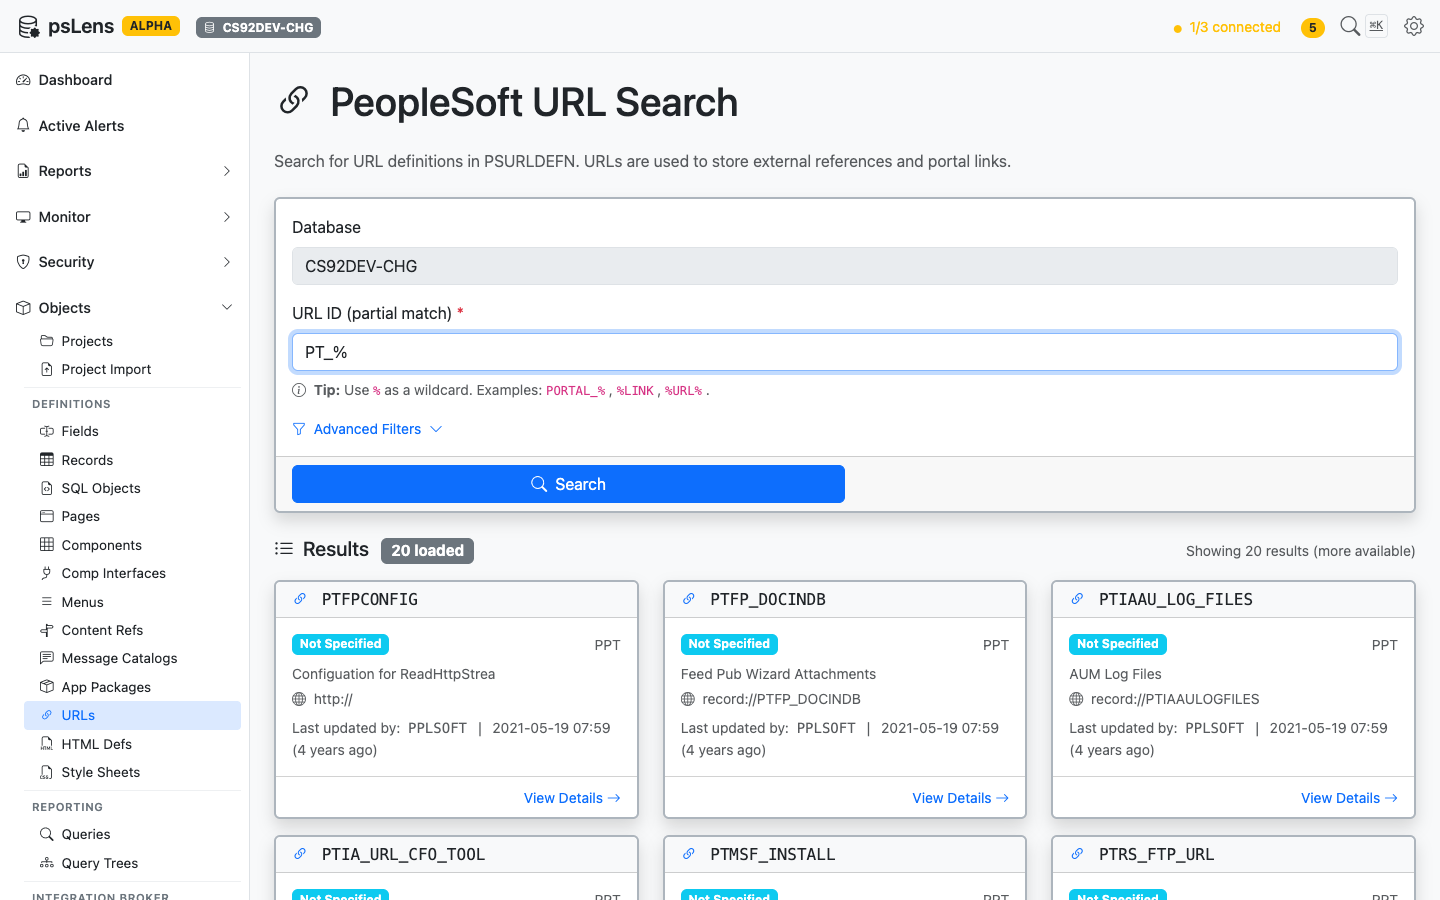
Task: Click the SQL Objects file icon
Action: (46, 488)
